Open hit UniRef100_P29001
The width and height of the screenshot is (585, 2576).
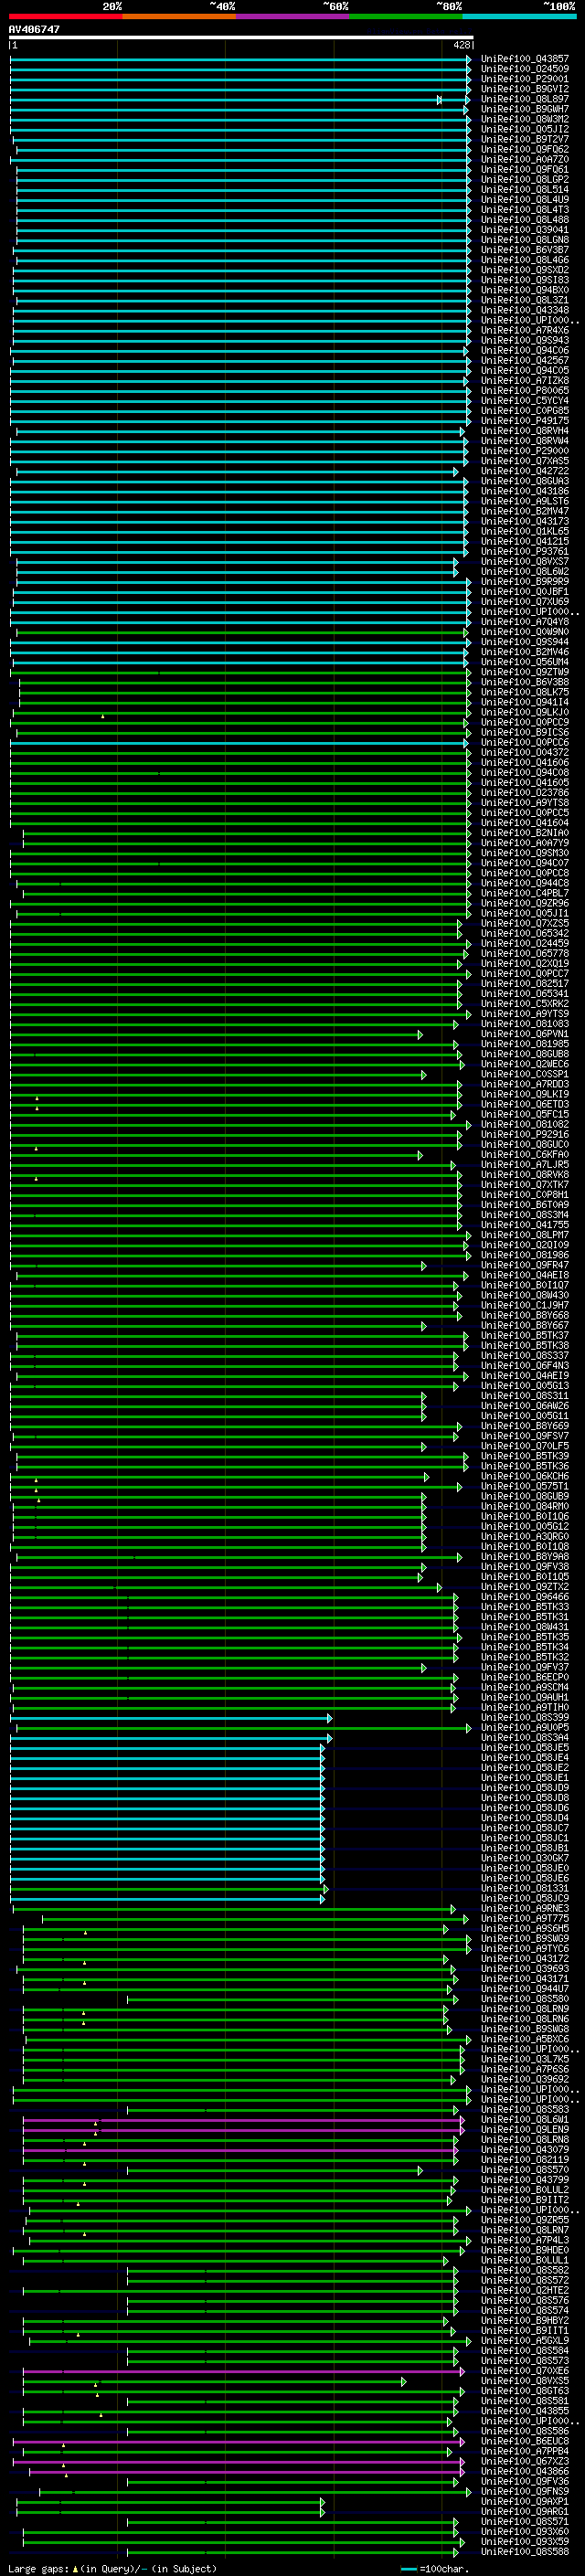524,79
